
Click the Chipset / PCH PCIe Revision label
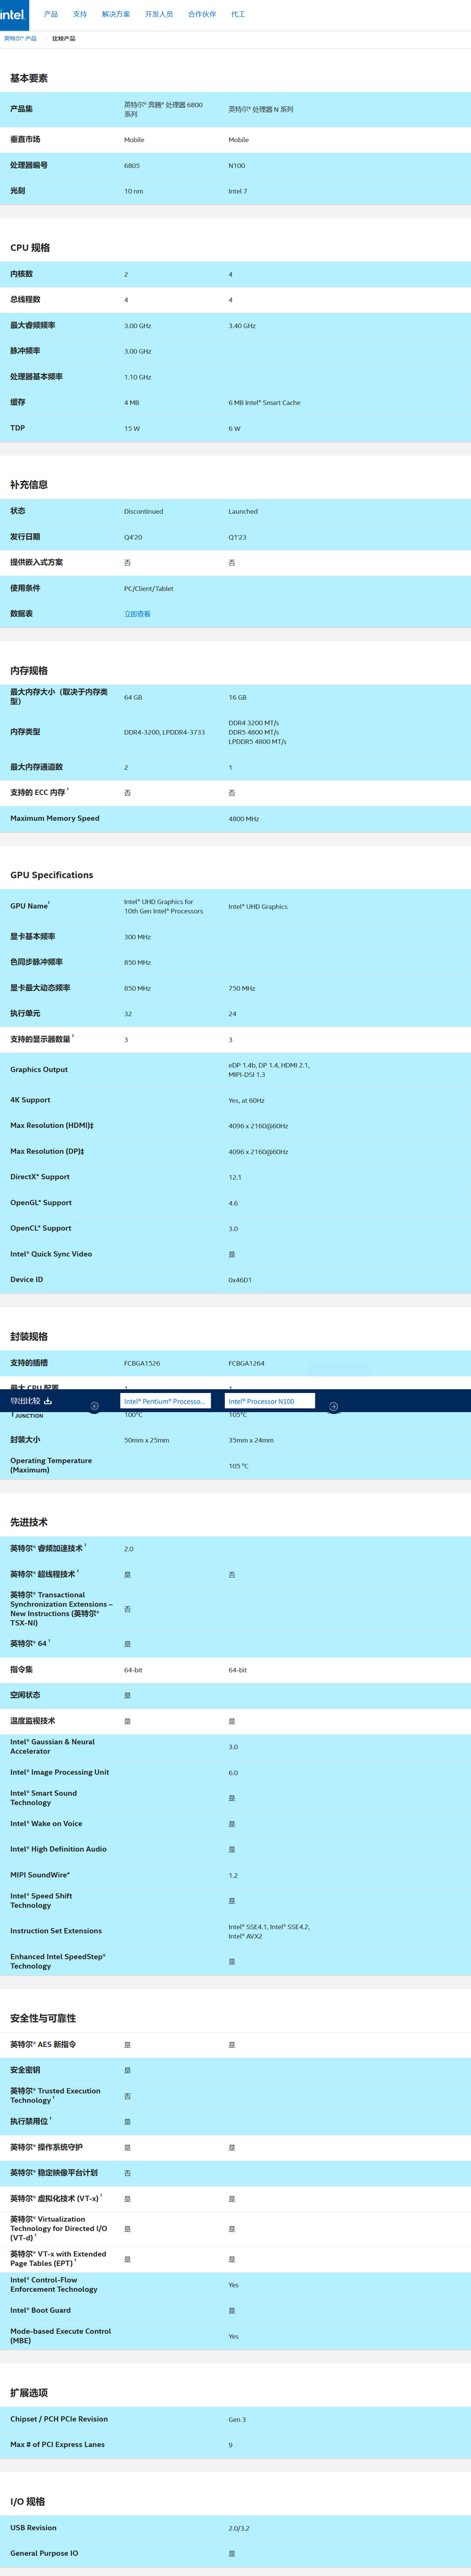59,2419
